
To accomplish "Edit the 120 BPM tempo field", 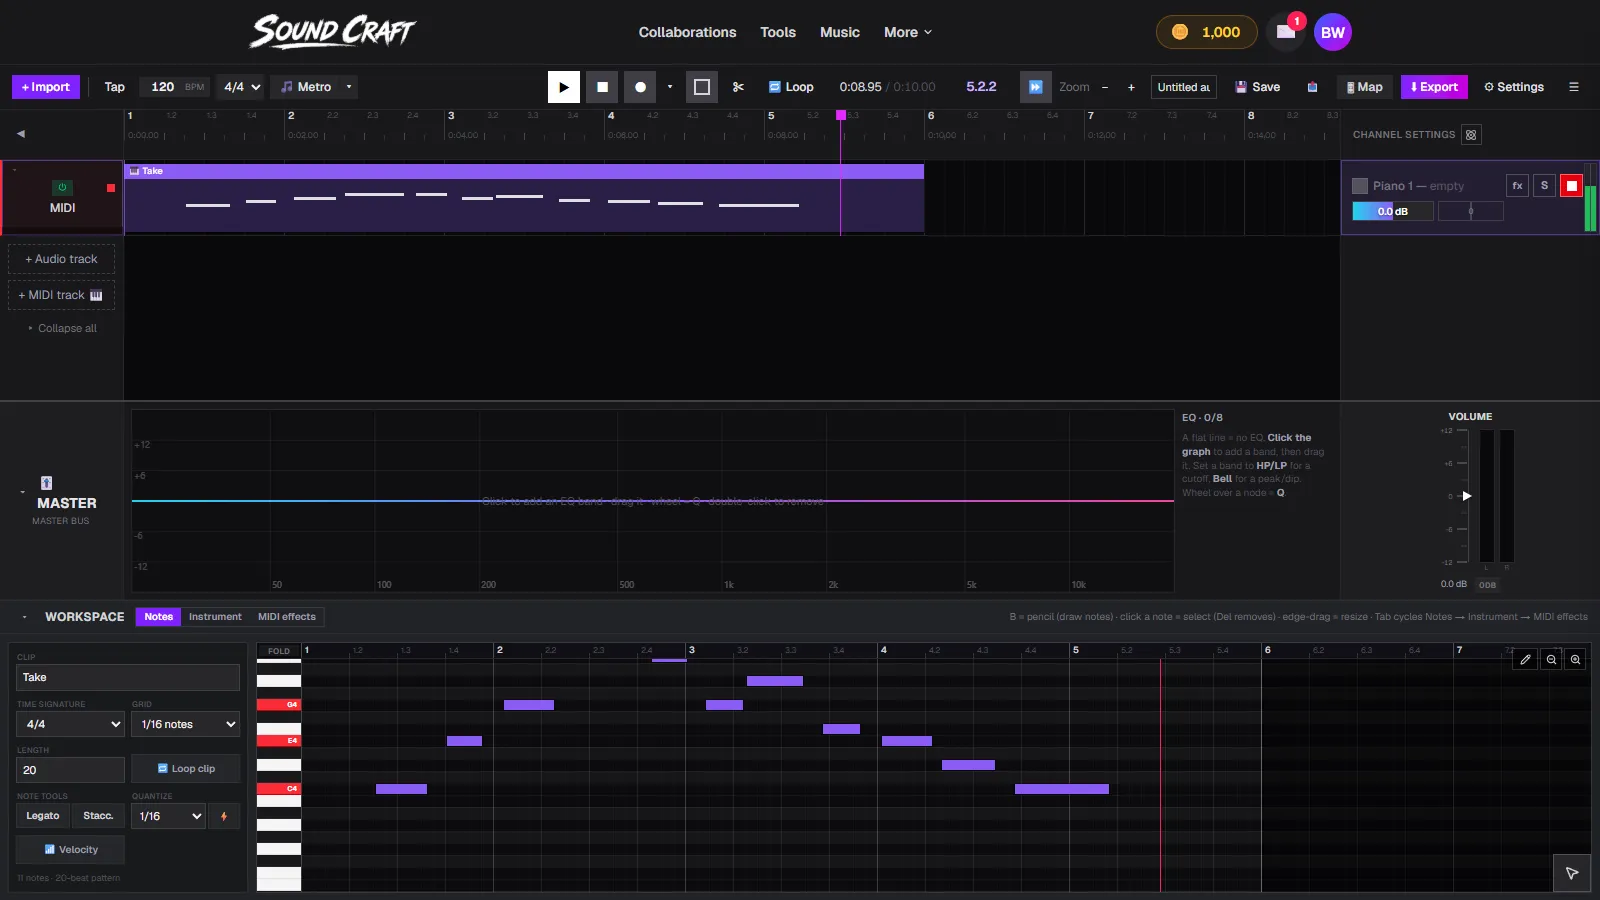I will pyautogui.click(x=163, y=87).
